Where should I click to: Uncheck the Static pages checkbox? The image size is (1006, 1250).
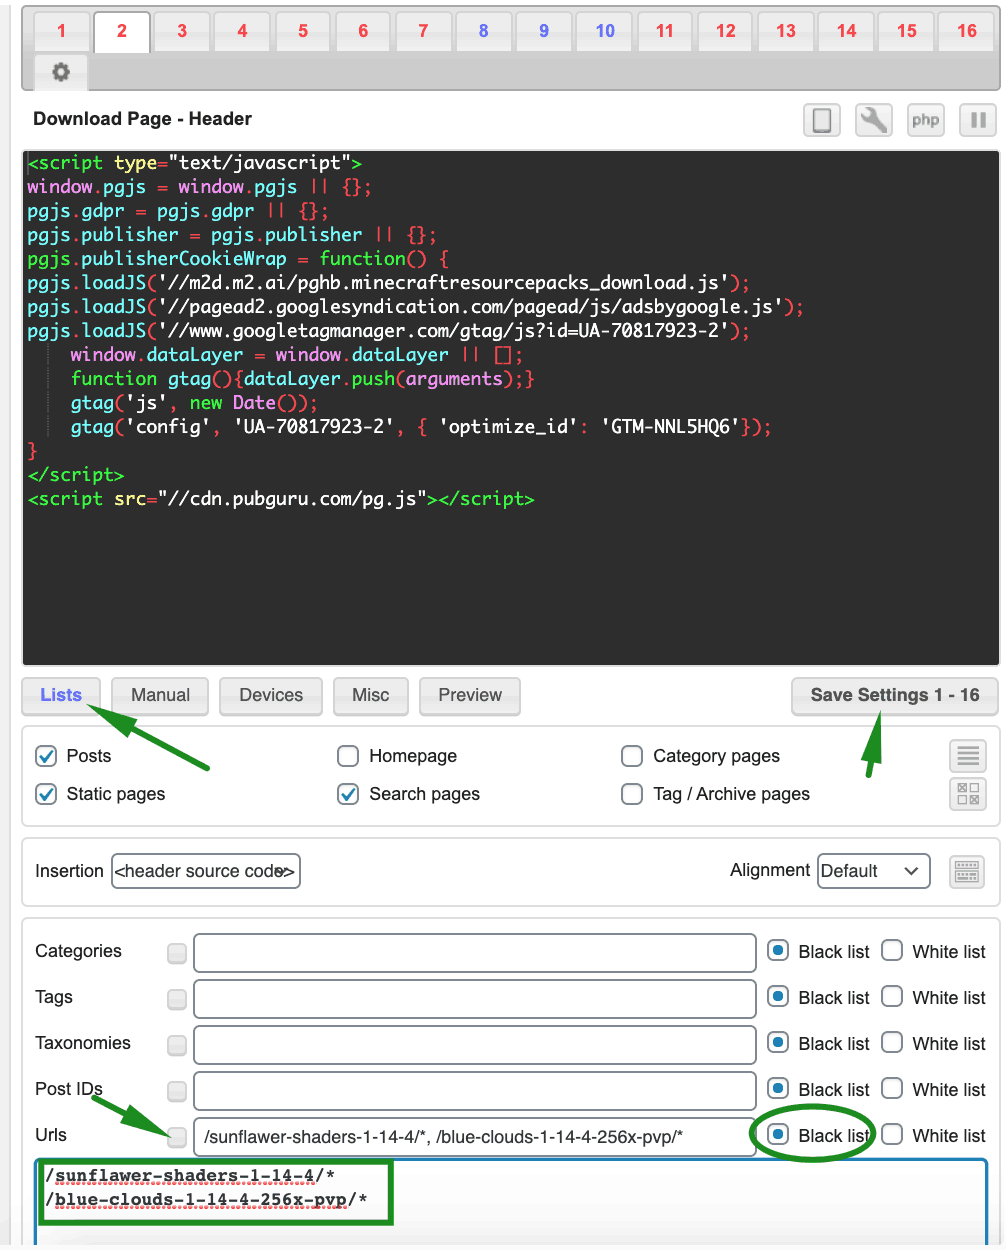(46, 794)
